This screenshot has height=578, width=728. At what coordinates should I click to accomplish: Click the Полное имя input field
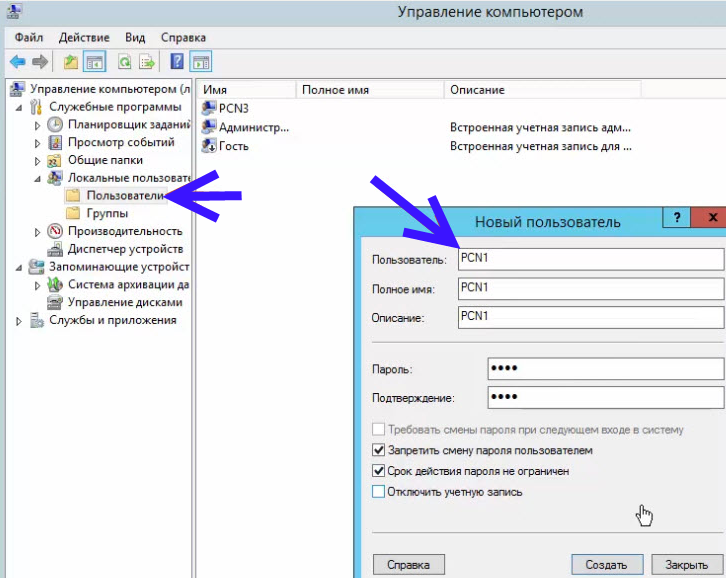pos(591,288)
